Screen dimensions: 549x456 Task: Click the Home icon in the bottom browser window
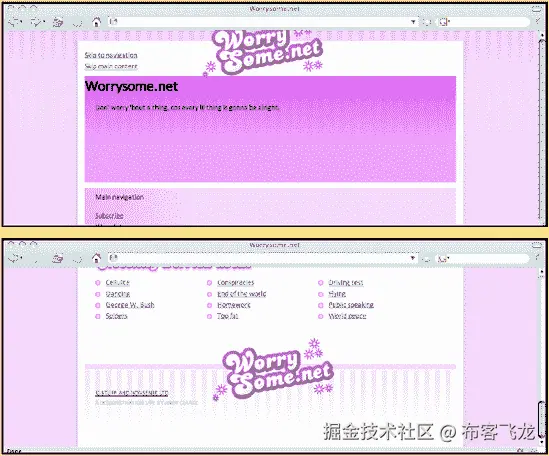click(x=96, y=258)
